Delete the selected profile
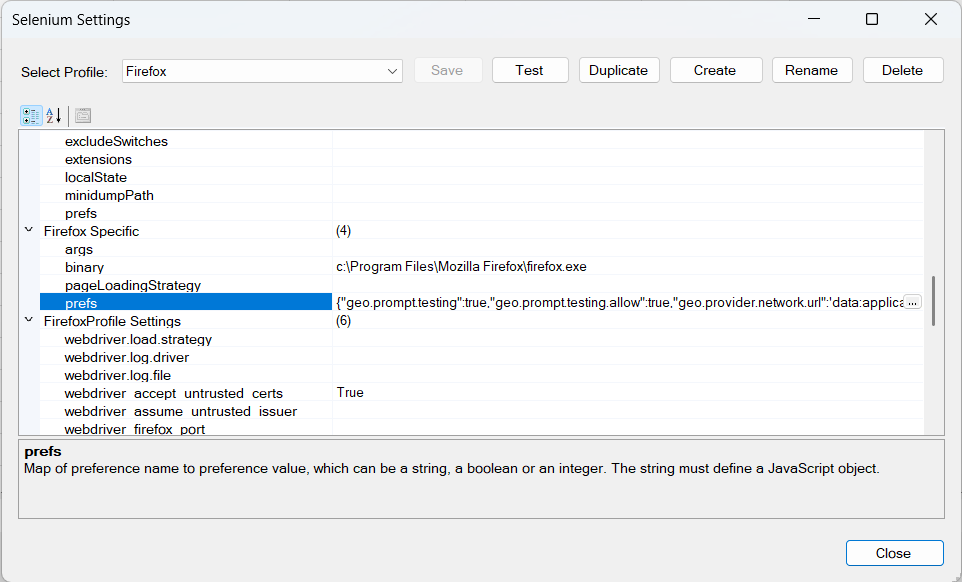Viewport: 962px width, 582px height. click(902, 70)
